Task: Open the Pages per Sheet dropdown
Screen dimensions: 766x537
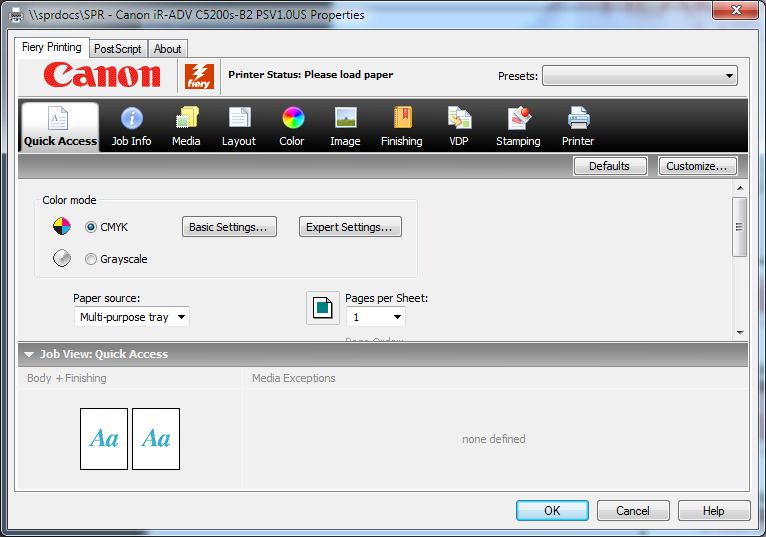Action: (x=376, y=317)
